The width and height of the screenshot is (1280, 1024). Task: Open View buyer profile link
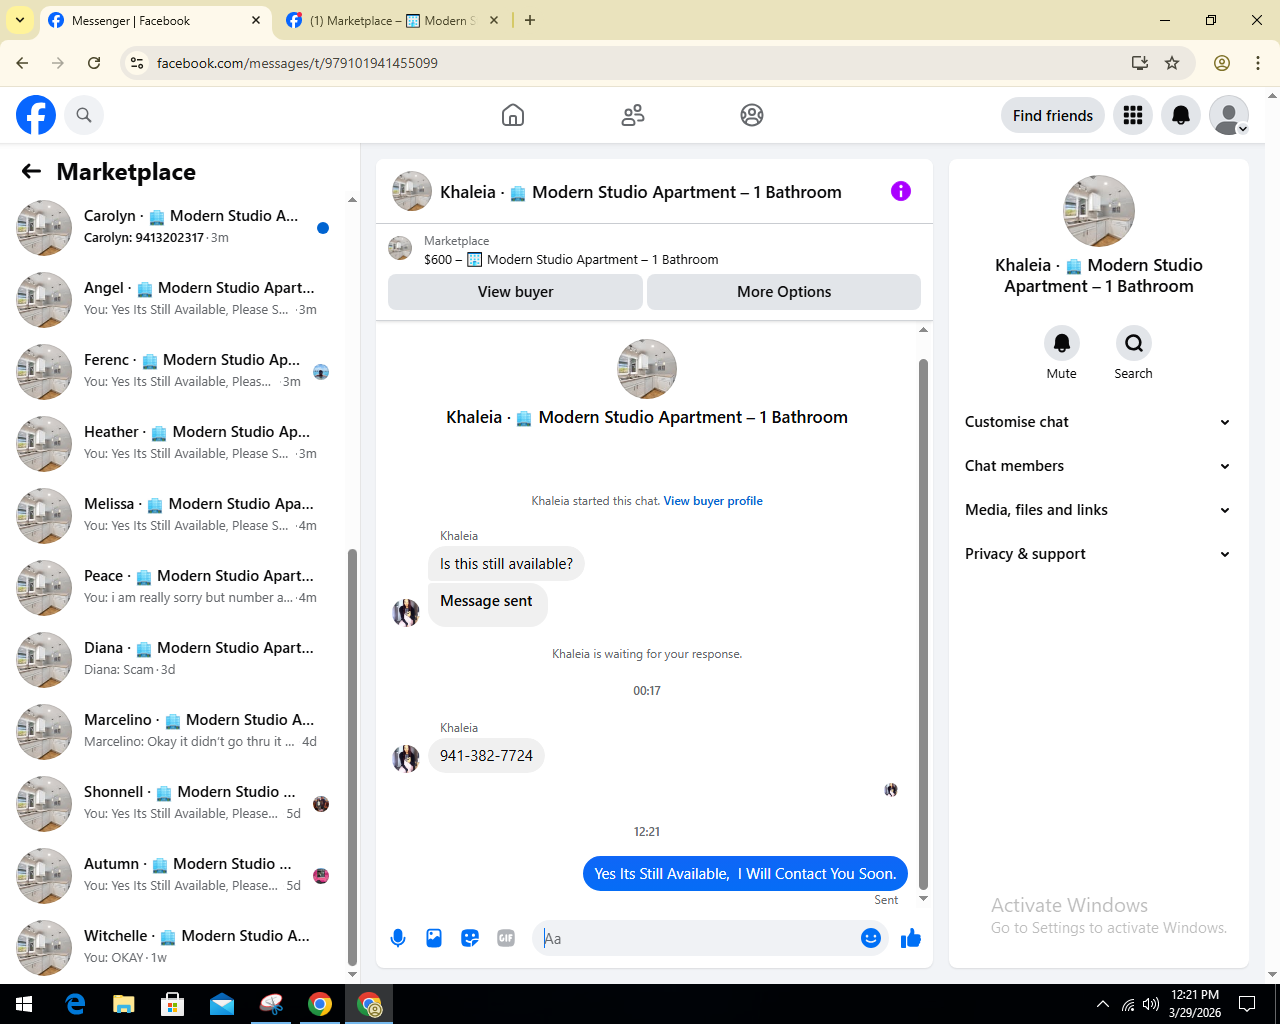point(713,501)
